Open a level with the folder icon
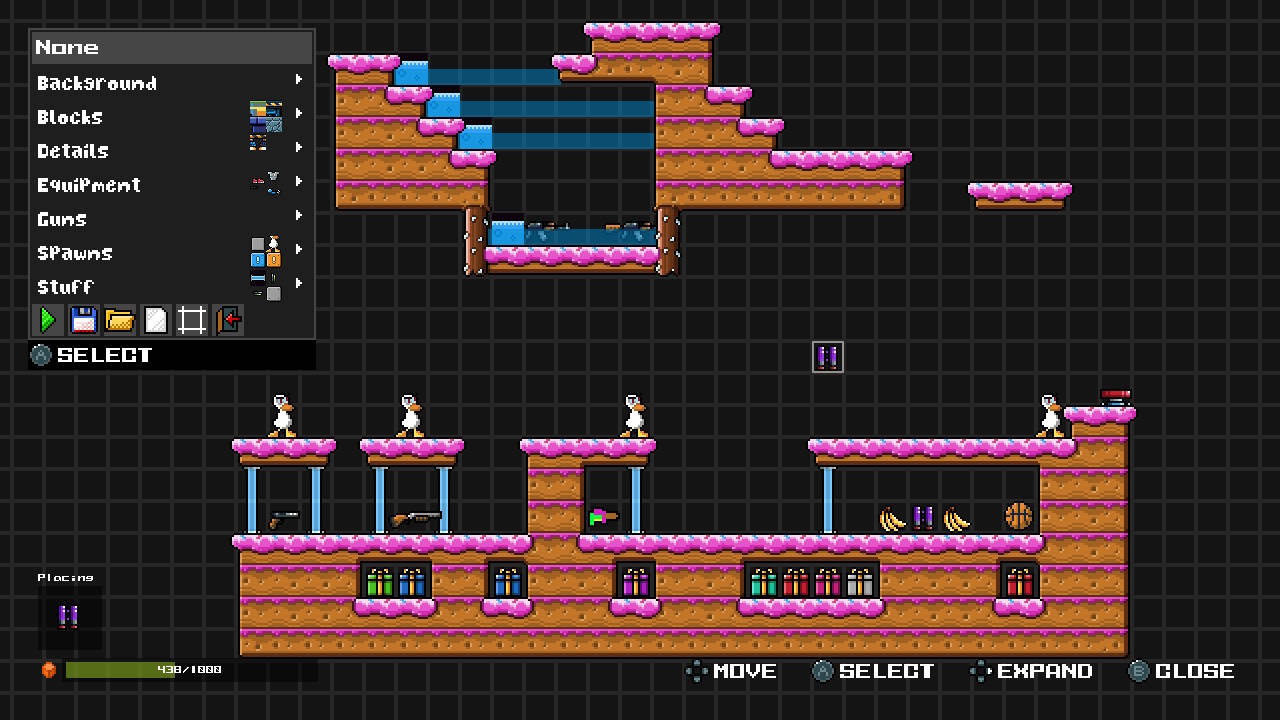This screenshot has height=720, width=1280. 119,320
